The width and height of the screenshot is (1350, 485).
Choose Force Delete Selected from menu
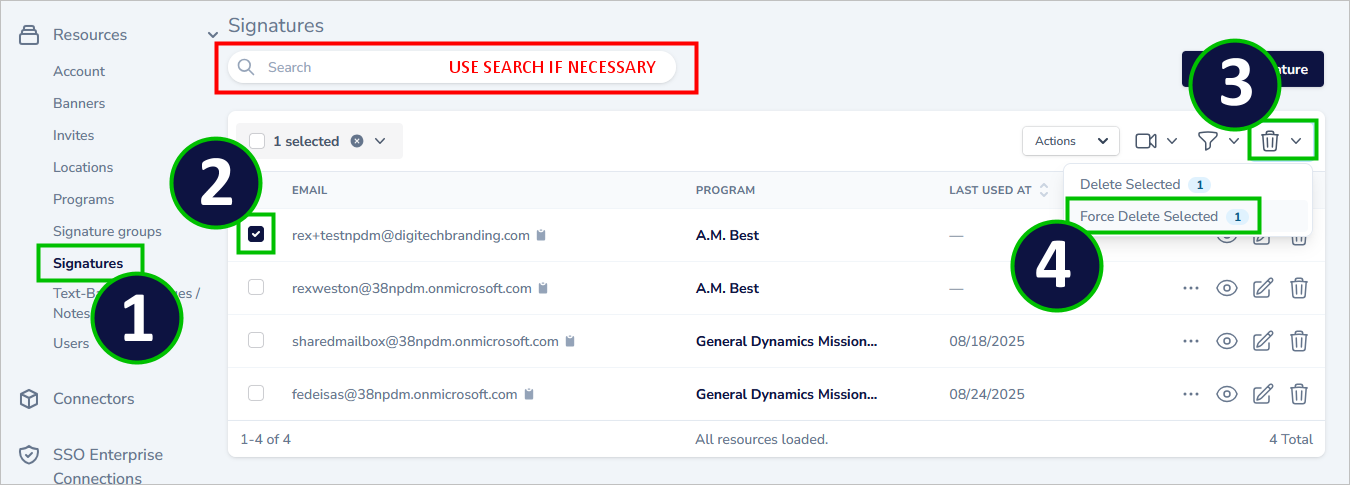point(1148,216)
